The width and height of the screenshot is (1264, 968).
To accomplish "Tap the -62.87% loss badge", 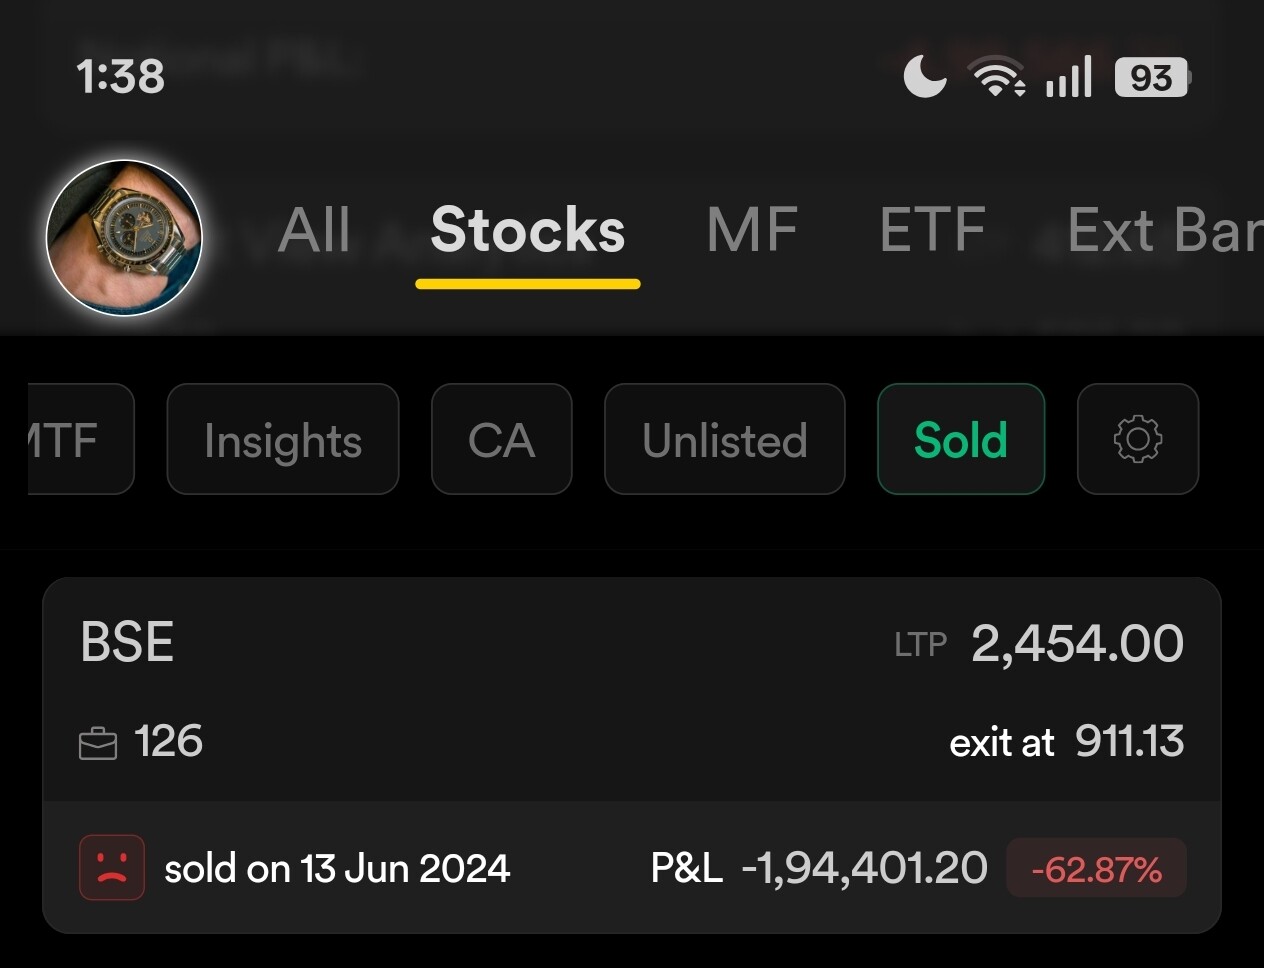I will tap(1096, 868).
